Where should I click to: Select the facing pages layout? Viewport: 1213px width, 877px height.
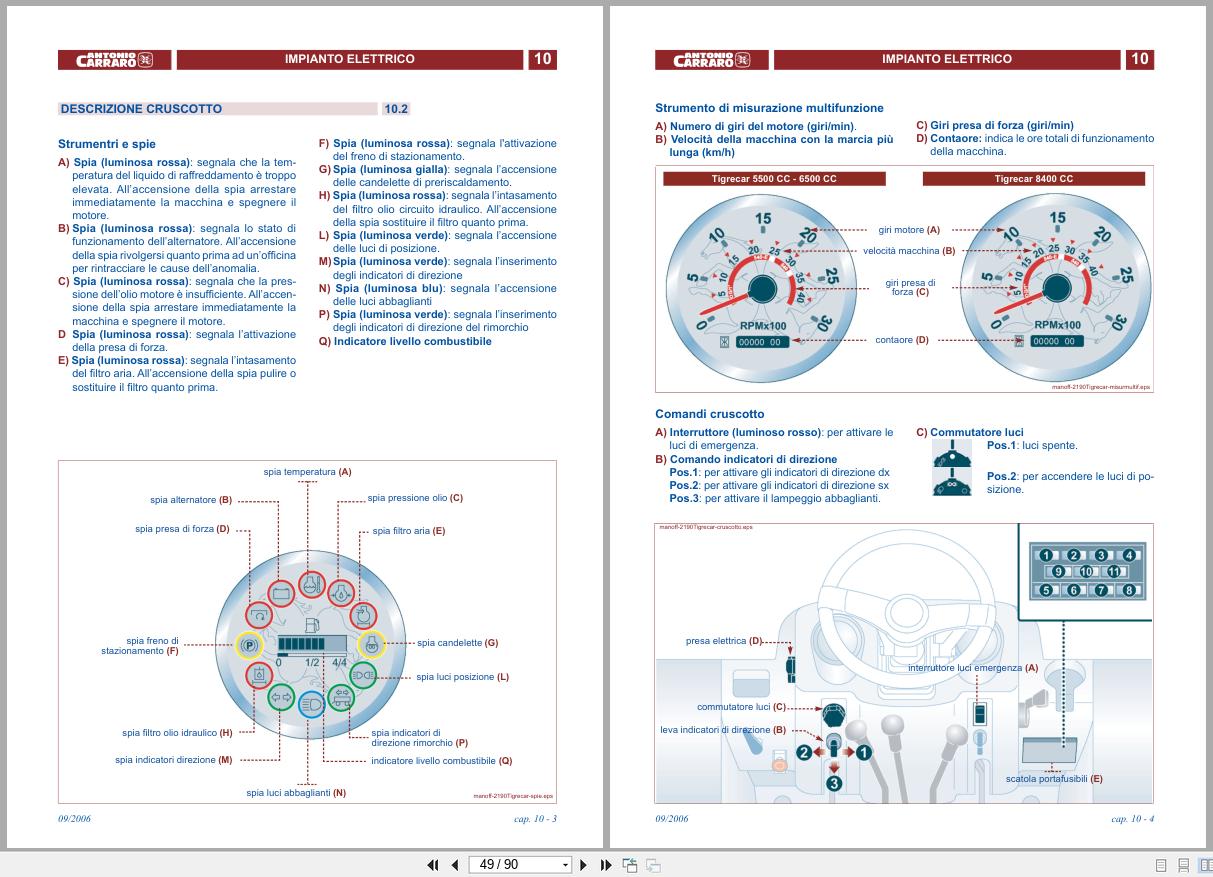pyautogui.click(x=1205, y=865)
